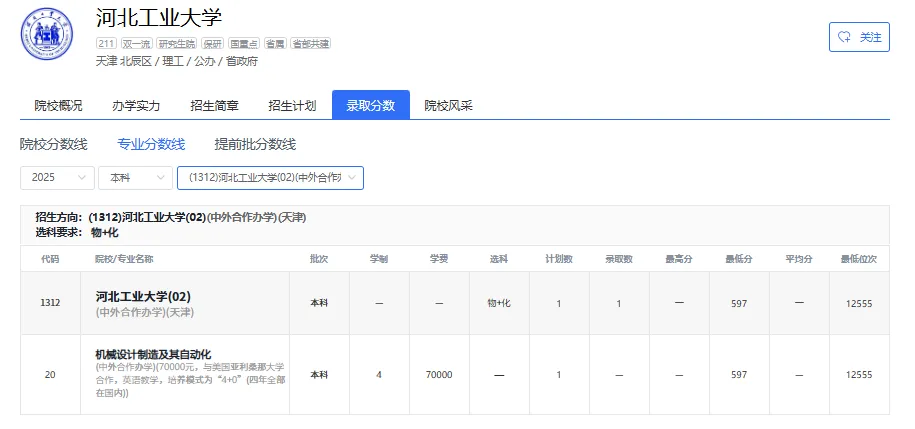Click the 研究生院 tag
915x429 pixels.
click(x=177, y=43)
